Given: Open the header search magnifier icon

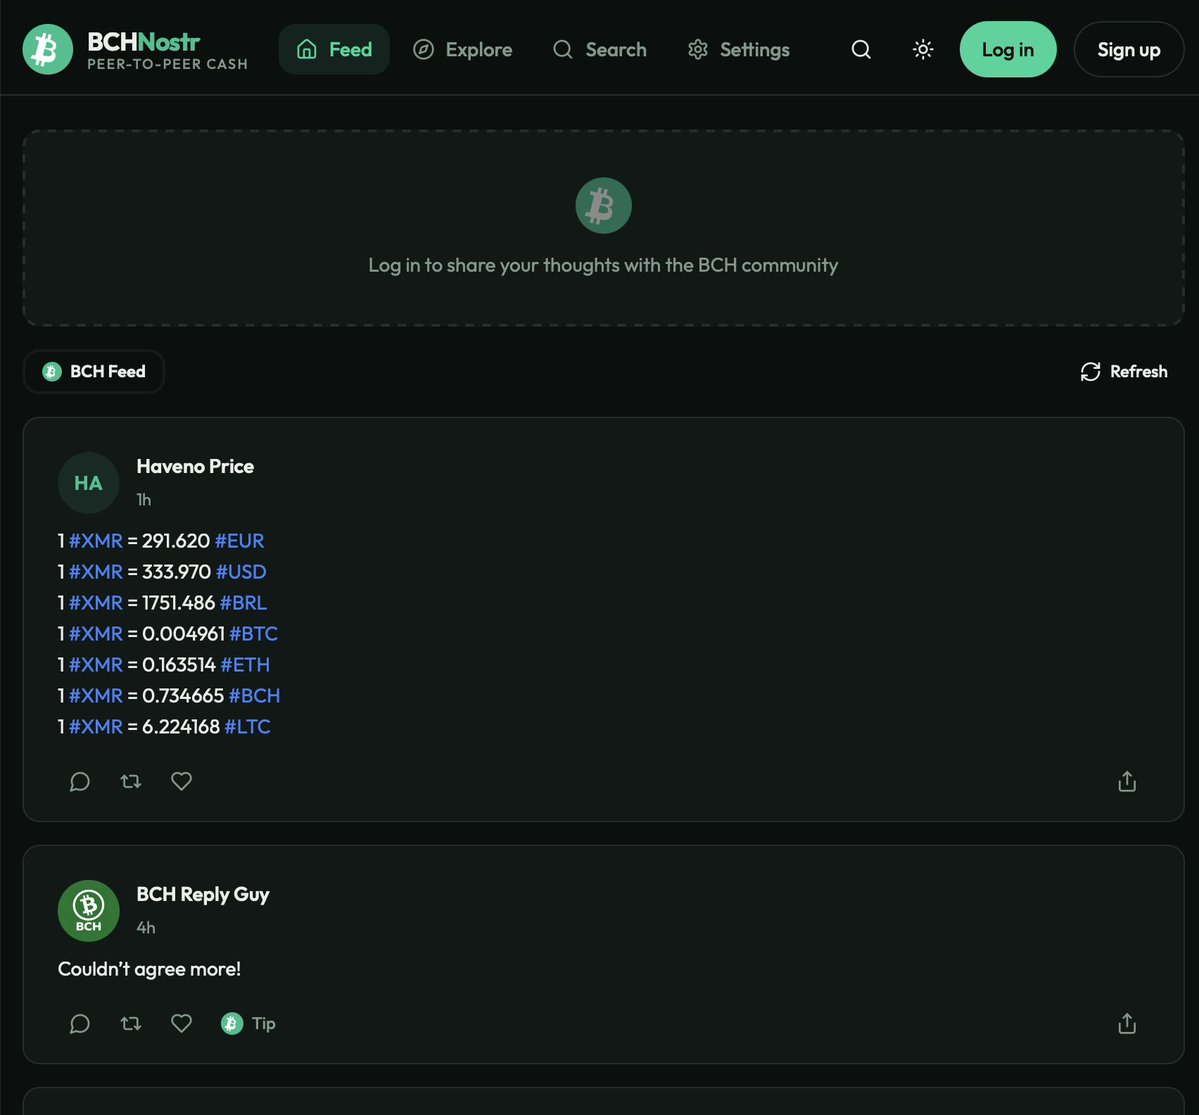Looking at the screenshot, I should [x=861, y=50].
